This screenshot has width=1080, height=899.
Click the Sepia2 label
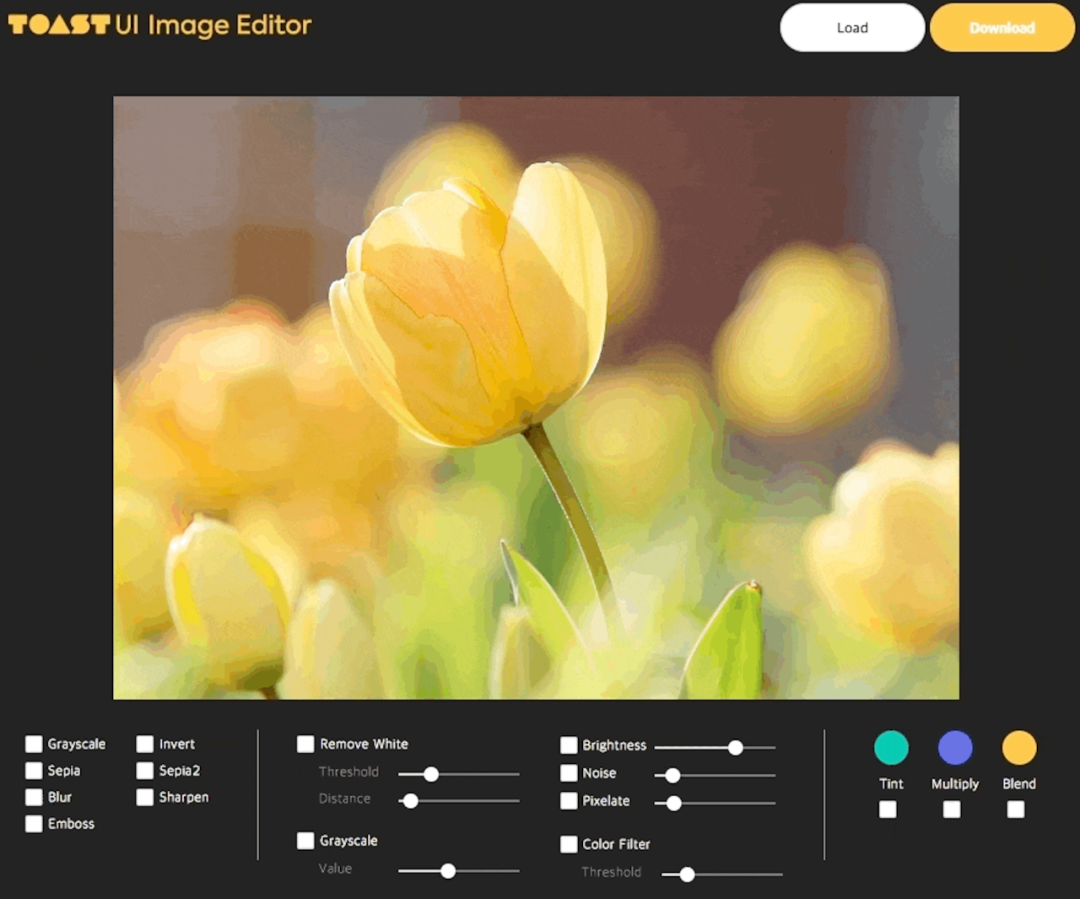(180, 770)
